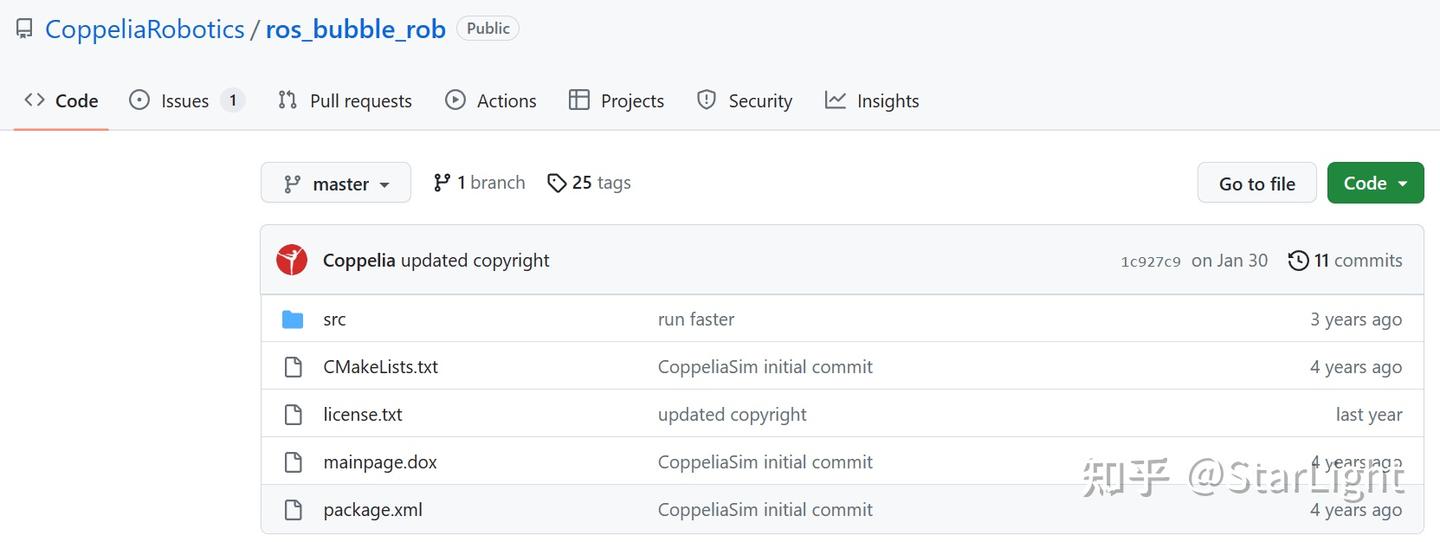The image size is (1440, 542).
Task: Expand the master branch dropdown
Action: pos(336,183)
